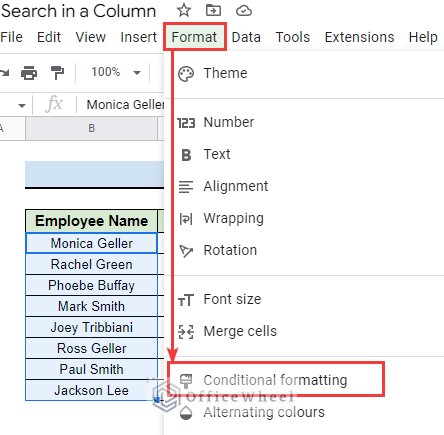Select column B header
The height and width of the screenshot is (435, 444).
(x=91, y=128)
